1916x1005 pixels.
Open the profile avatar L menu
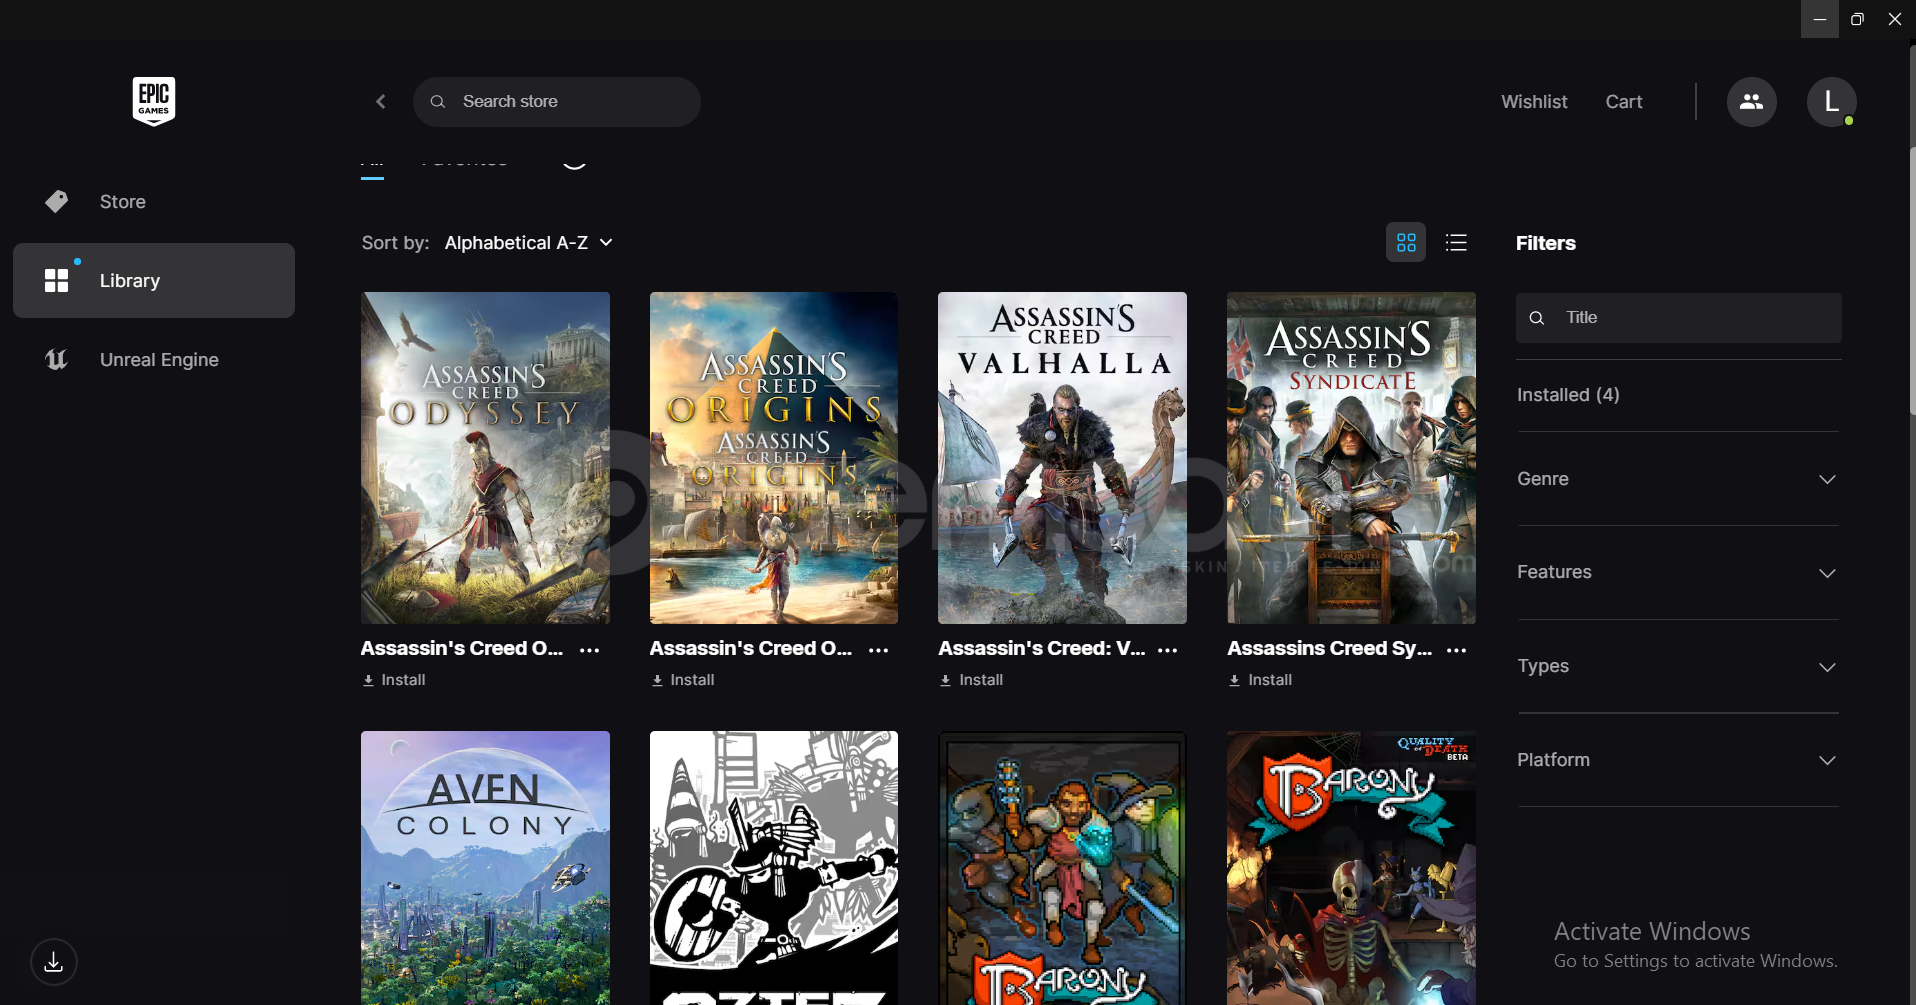[1832, 102]
